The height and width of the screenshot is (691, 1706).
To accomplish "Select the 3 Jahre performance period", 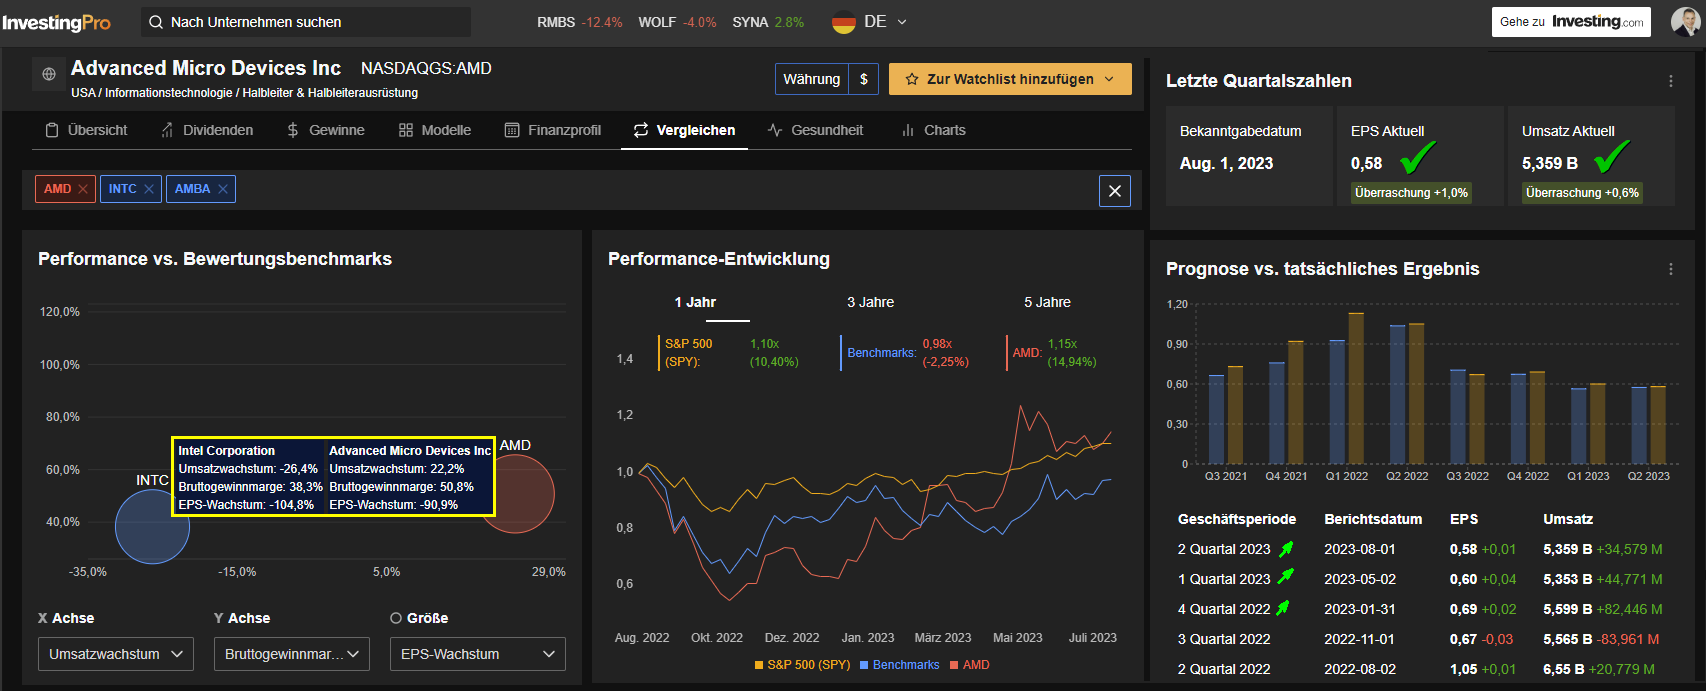I will click(870, 302).
